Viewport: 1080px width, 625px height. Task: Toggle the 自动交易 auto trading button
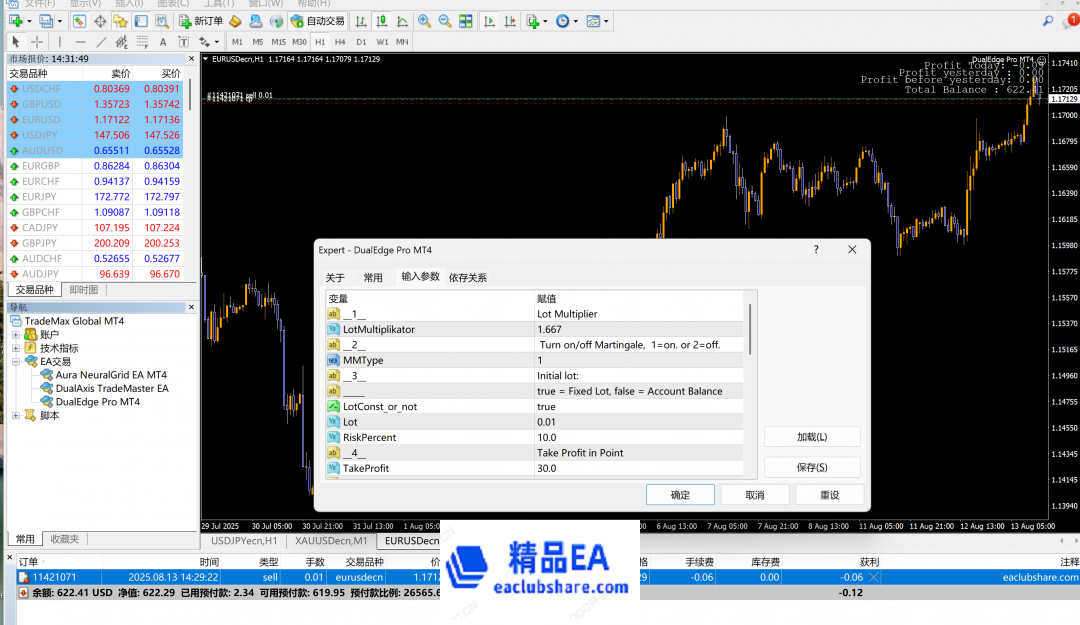tap(317, 21)
